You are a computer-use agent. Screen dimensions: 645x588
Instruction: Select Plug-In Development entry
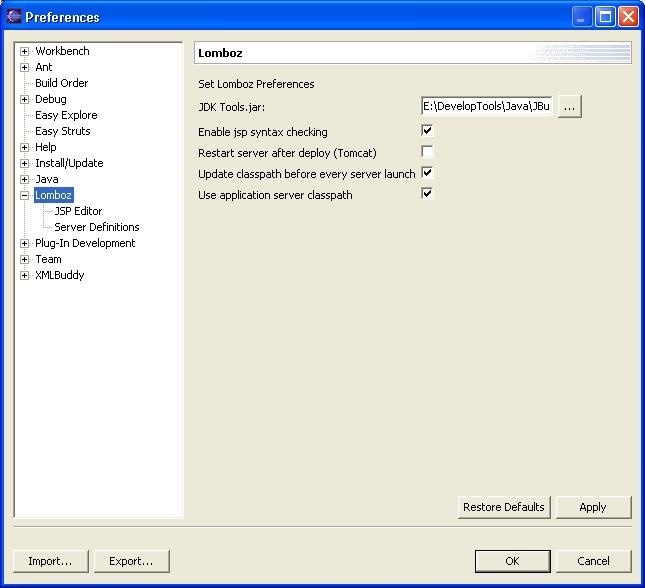(85, 243)
